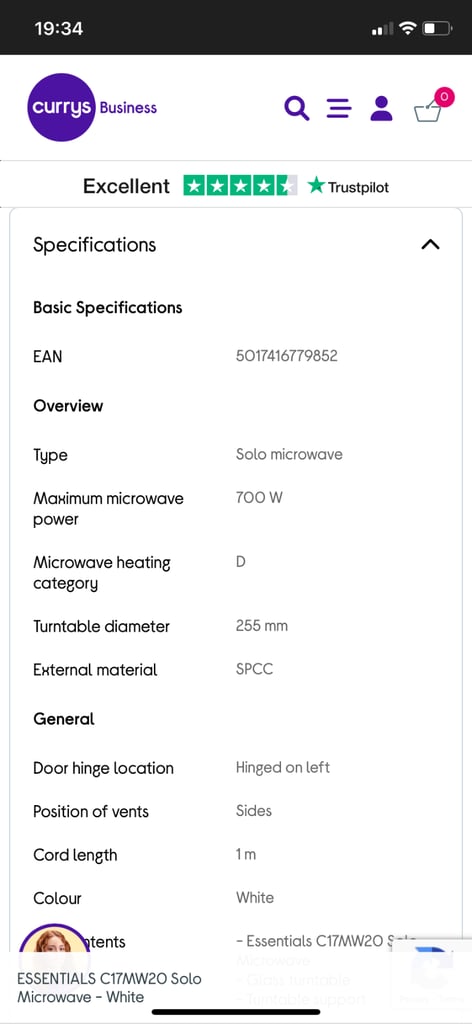Open the hamburger menu icon
Viewport: 472px width, 1024px height.
(339, 108)
